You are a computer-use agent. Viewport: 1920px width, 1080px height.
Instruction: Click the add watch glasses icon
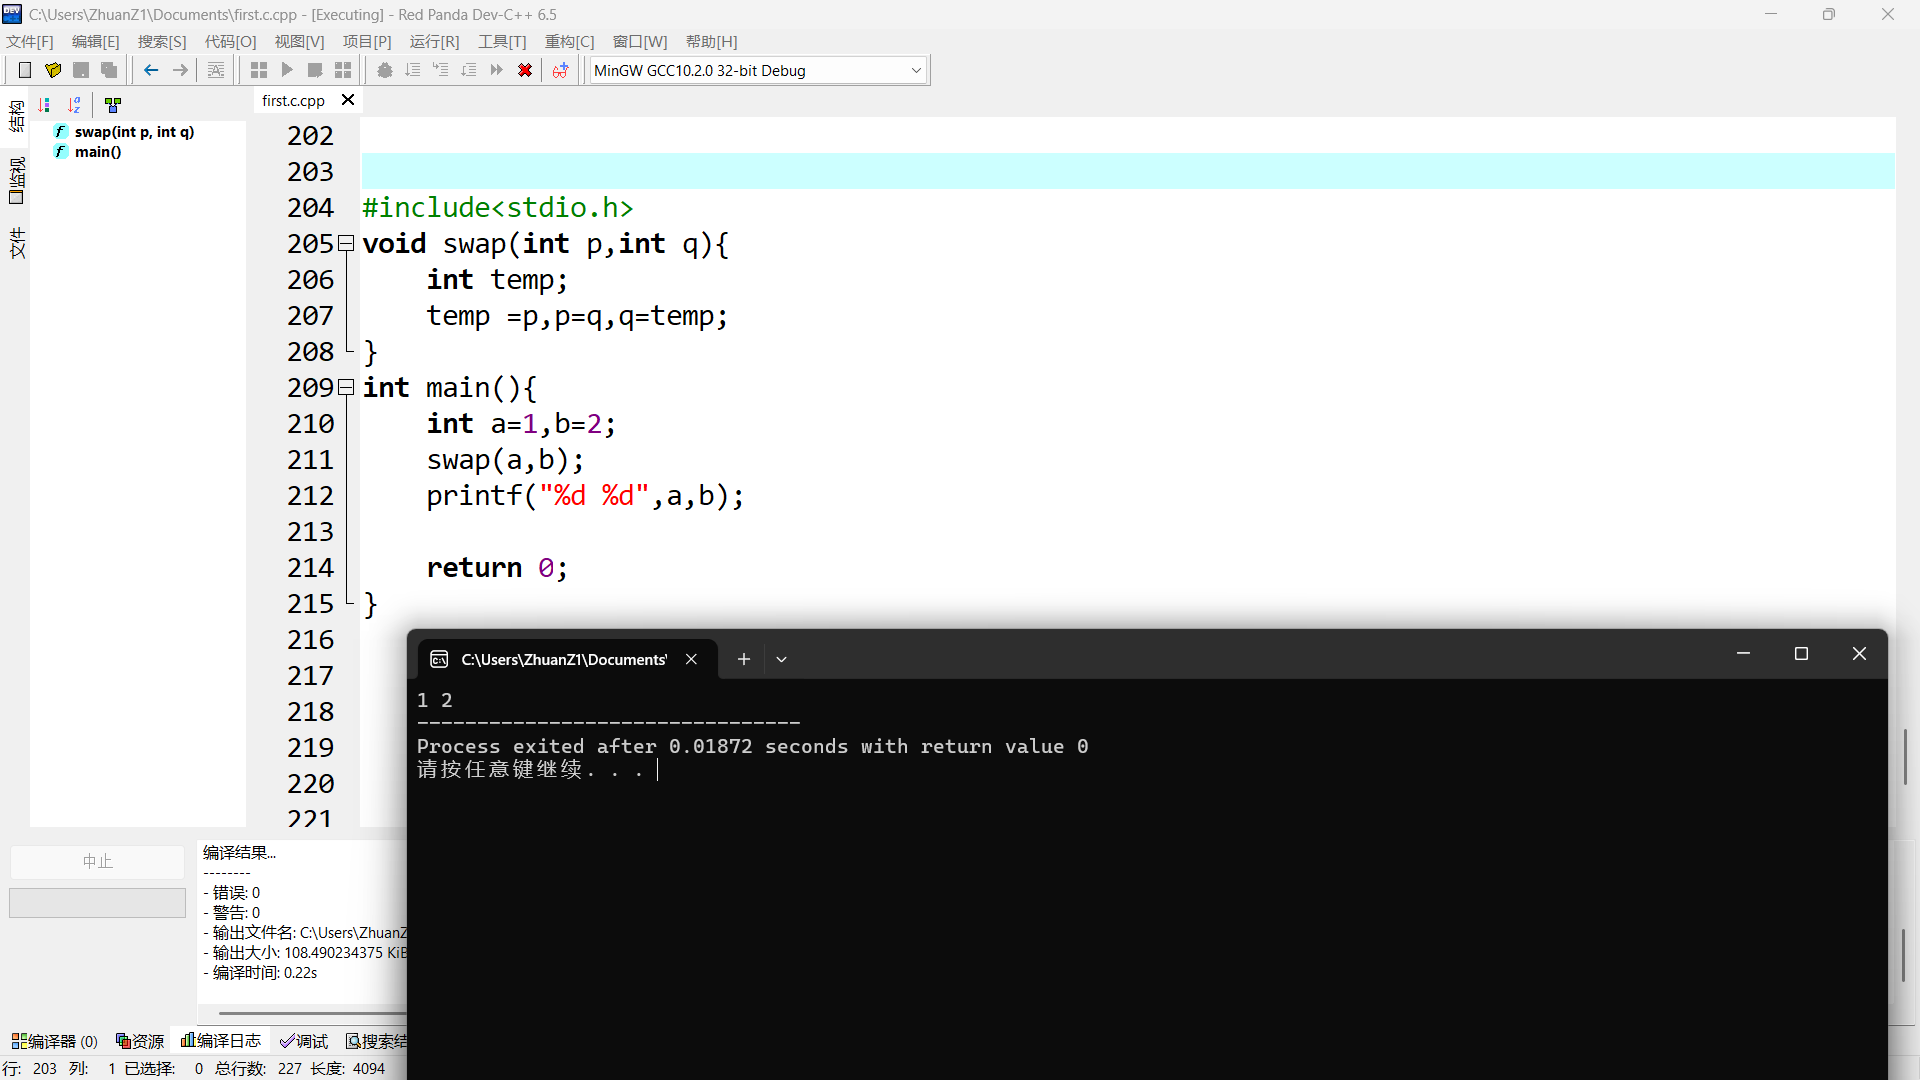click(x=560, y=70)
